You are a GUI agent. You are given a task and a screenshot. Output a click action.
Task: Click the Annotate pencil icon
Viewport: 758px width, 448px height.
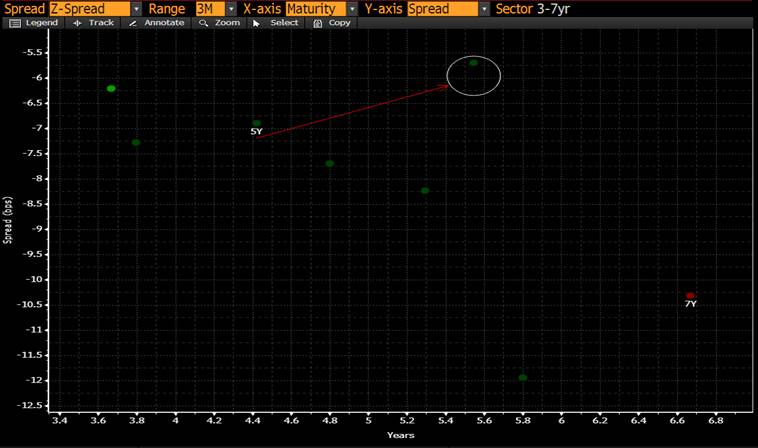pos(133,23)
